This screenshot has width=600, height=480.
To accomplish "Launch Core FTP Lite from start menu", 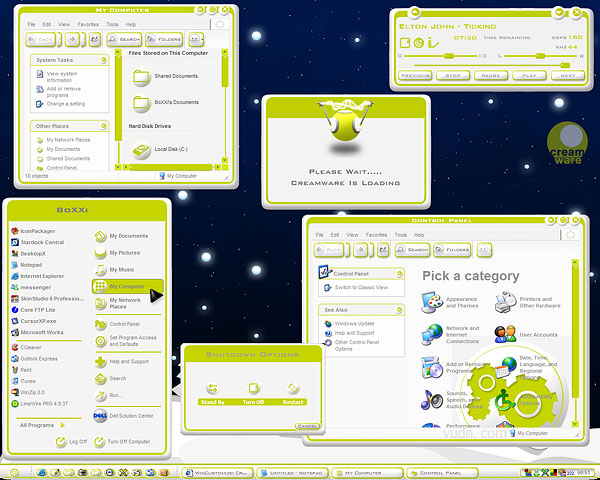I will coord(33,310).
